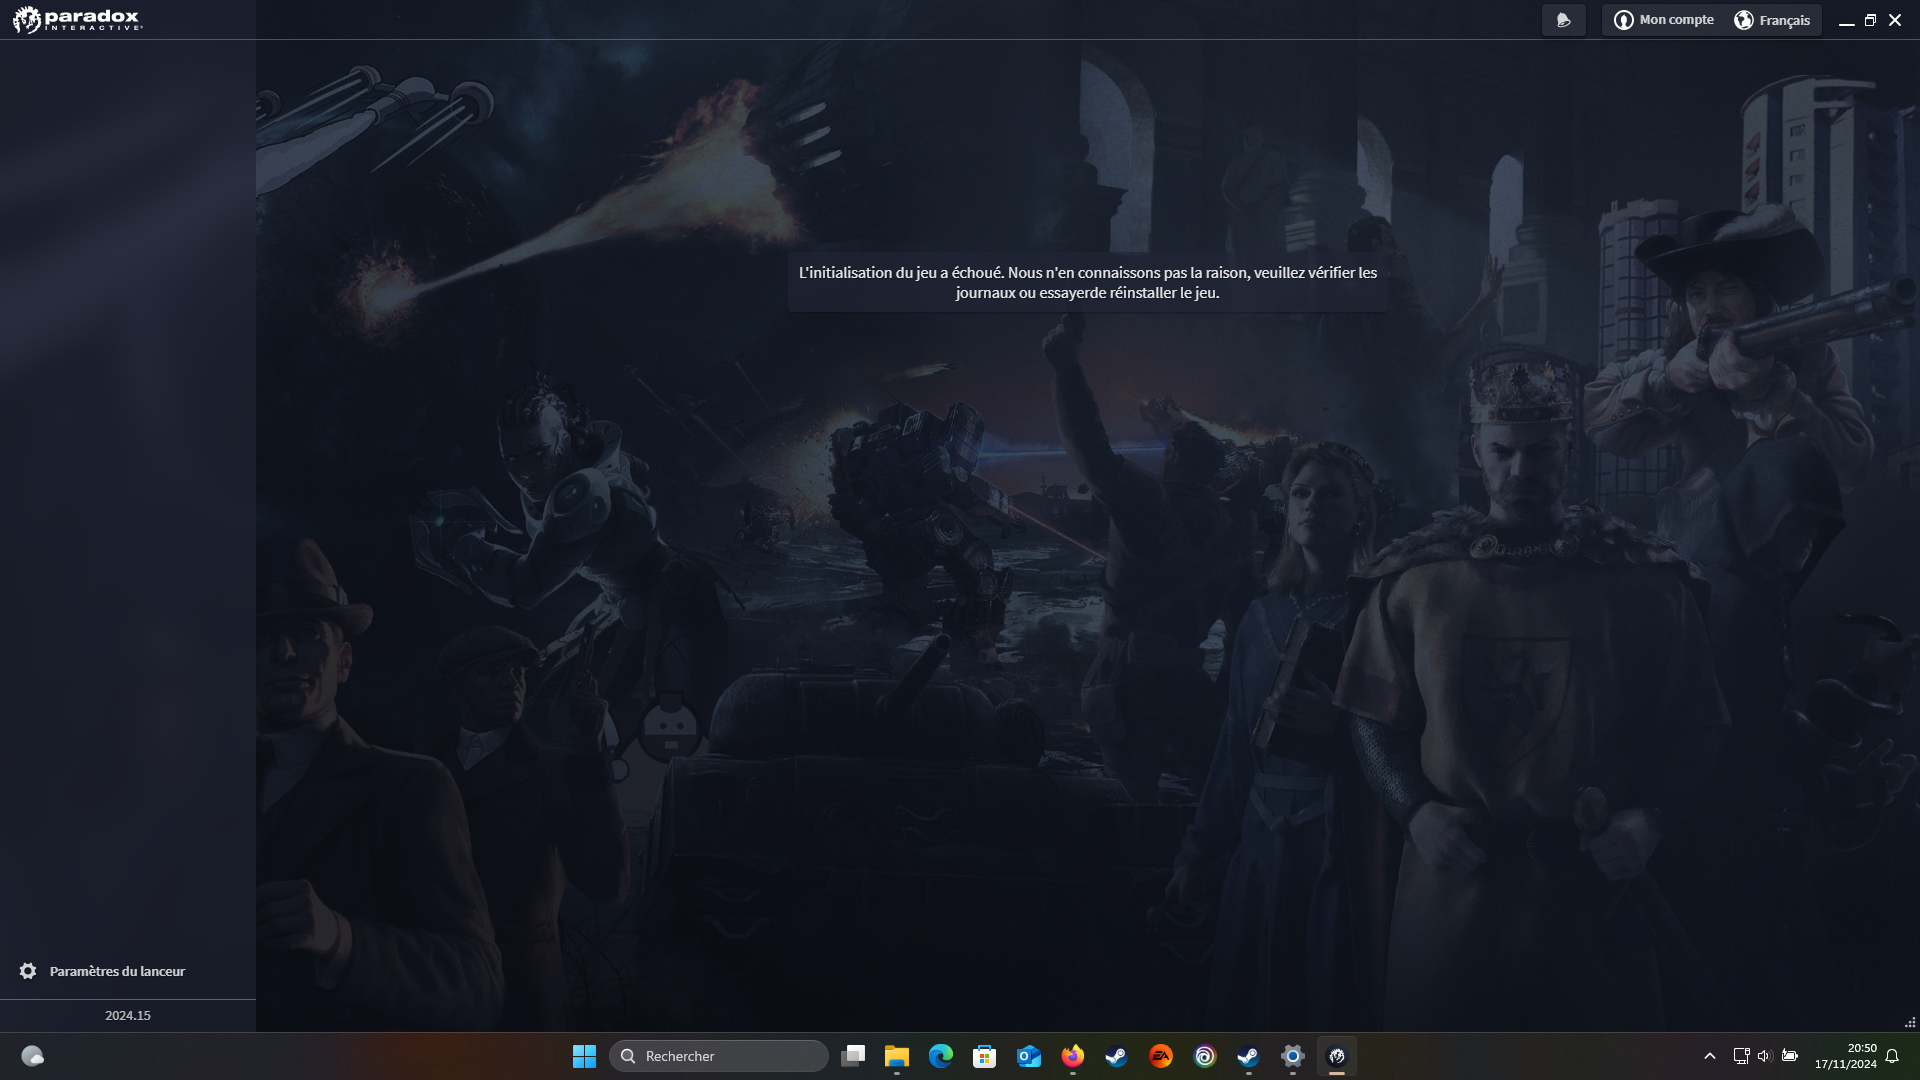Open File Explorer from the taskbar
1920x1080 pixels.
pyautogui.click(x=897, y=1056)
